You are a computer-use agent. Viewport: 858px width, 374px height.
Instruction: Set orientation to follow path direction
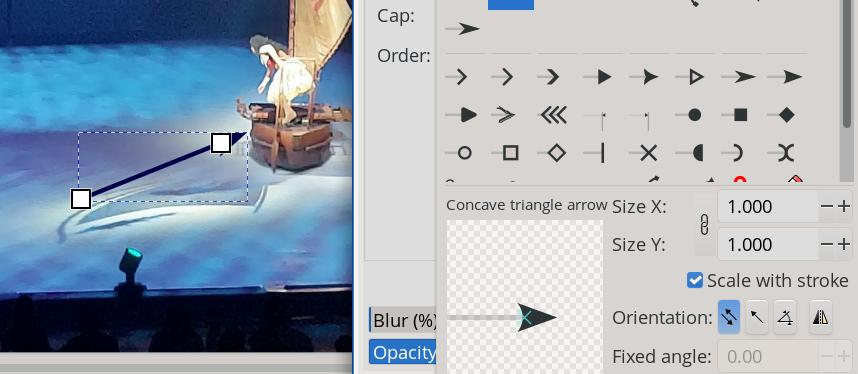pos(757,318)
